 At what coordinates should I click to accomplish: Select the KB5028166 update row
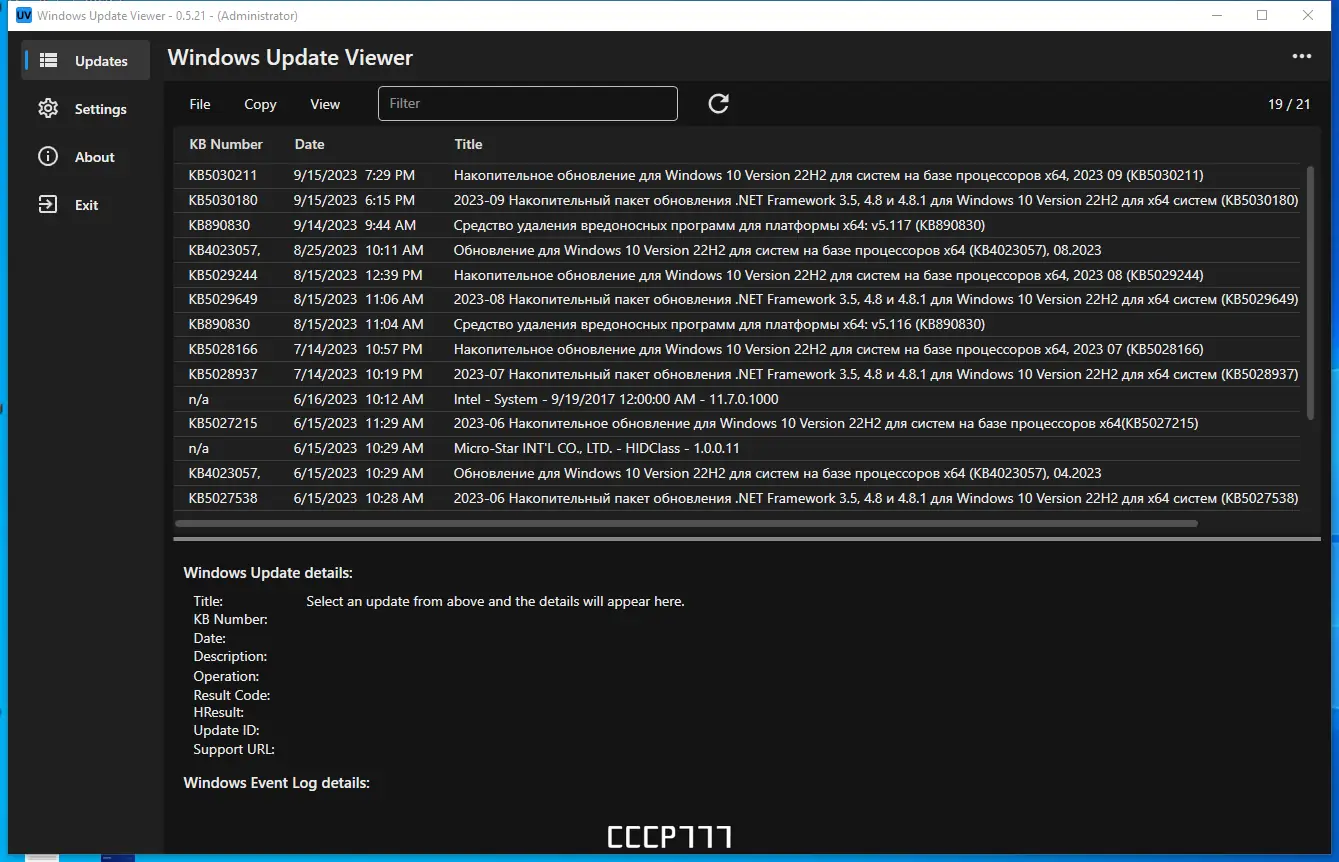coord(738,349)
